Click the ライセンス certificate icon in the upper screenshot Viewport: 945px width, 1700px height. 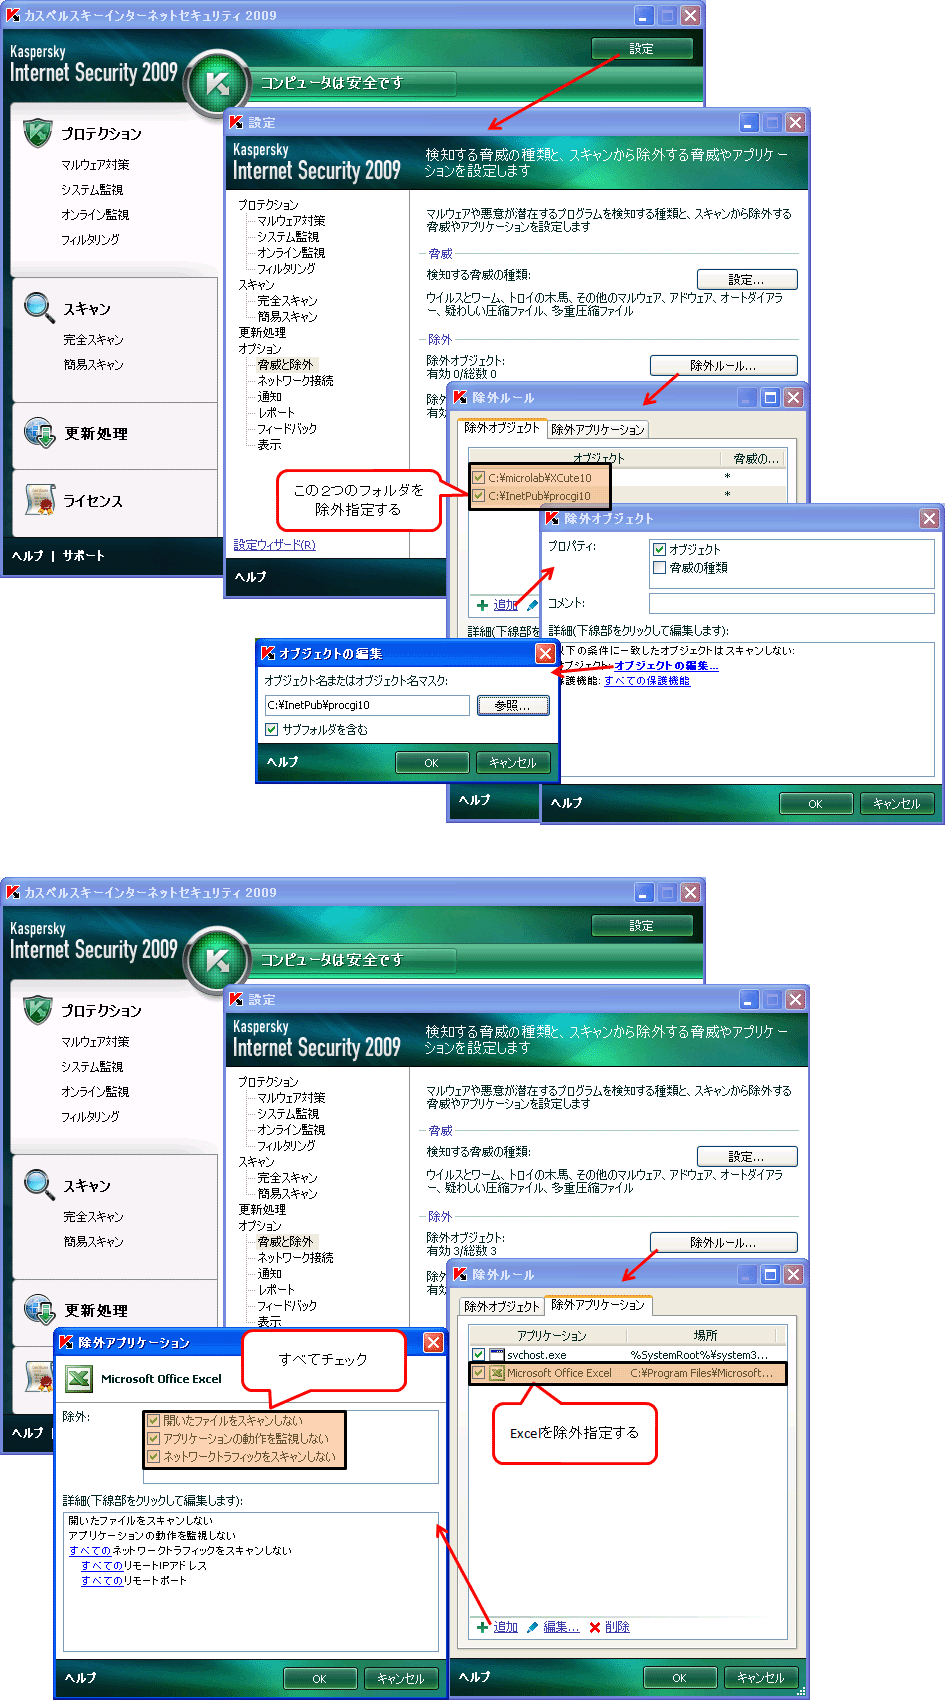39,500
